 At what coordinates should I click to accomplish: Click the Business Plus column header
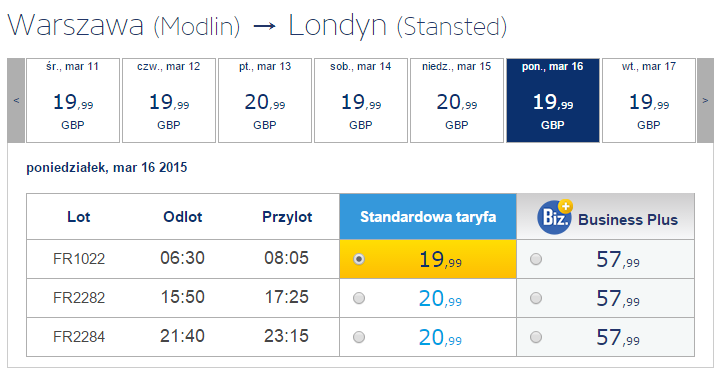click(605, 216)
